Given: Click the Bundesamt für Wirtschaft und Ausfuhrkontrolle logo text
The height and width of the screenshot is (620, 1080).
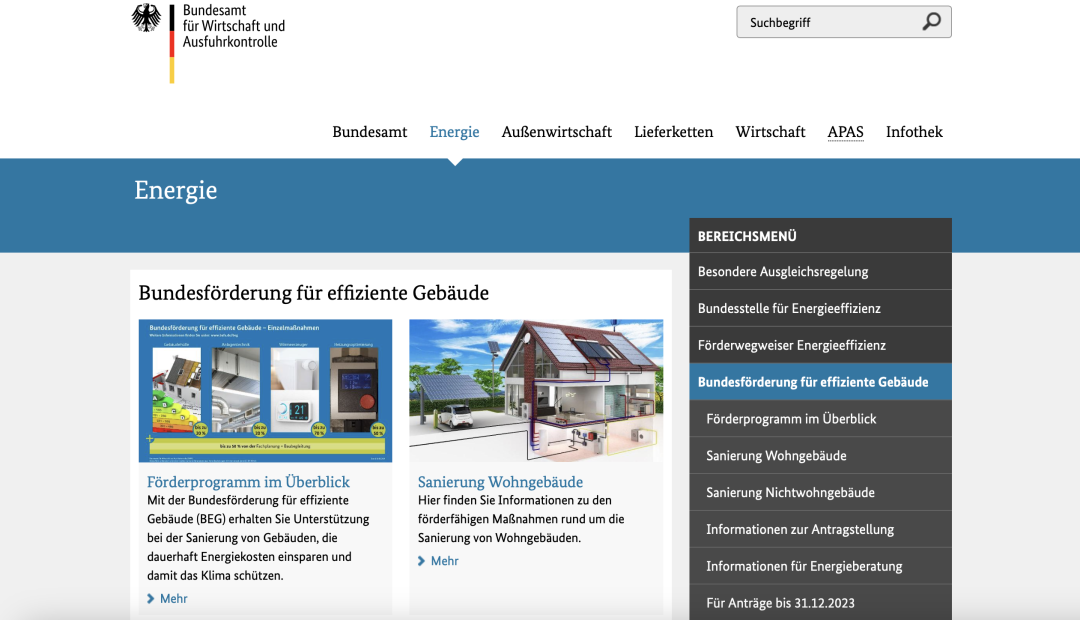Looking at the screenshot, I should [233, 26].
